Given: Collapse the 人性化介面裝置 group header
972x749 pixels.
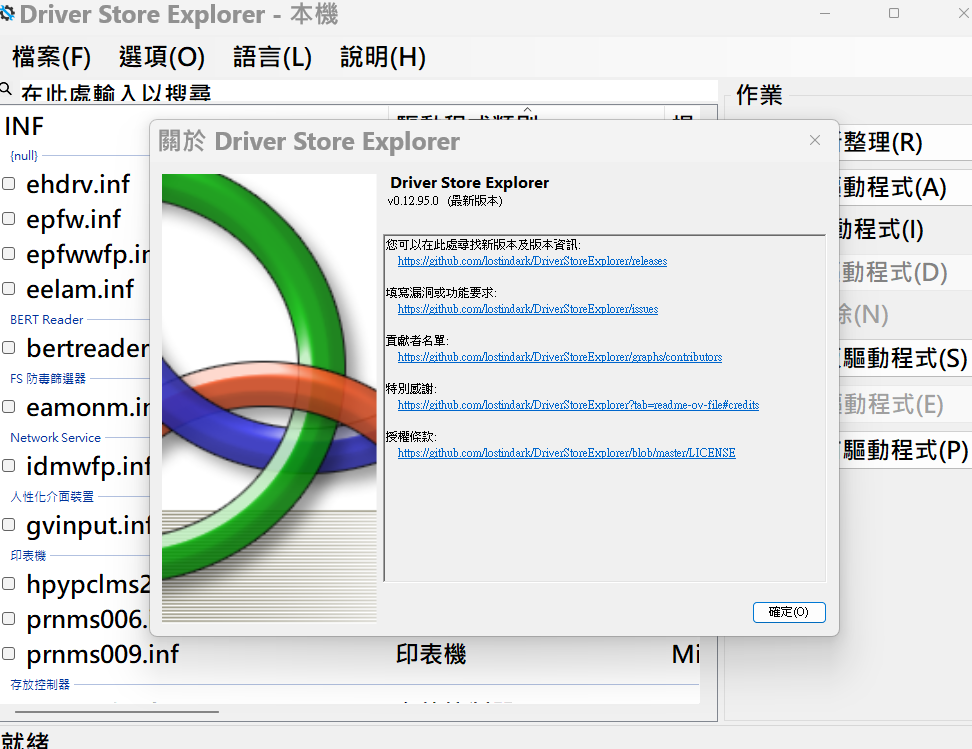Looking at the screenshot, I should [x=52, y=496].
